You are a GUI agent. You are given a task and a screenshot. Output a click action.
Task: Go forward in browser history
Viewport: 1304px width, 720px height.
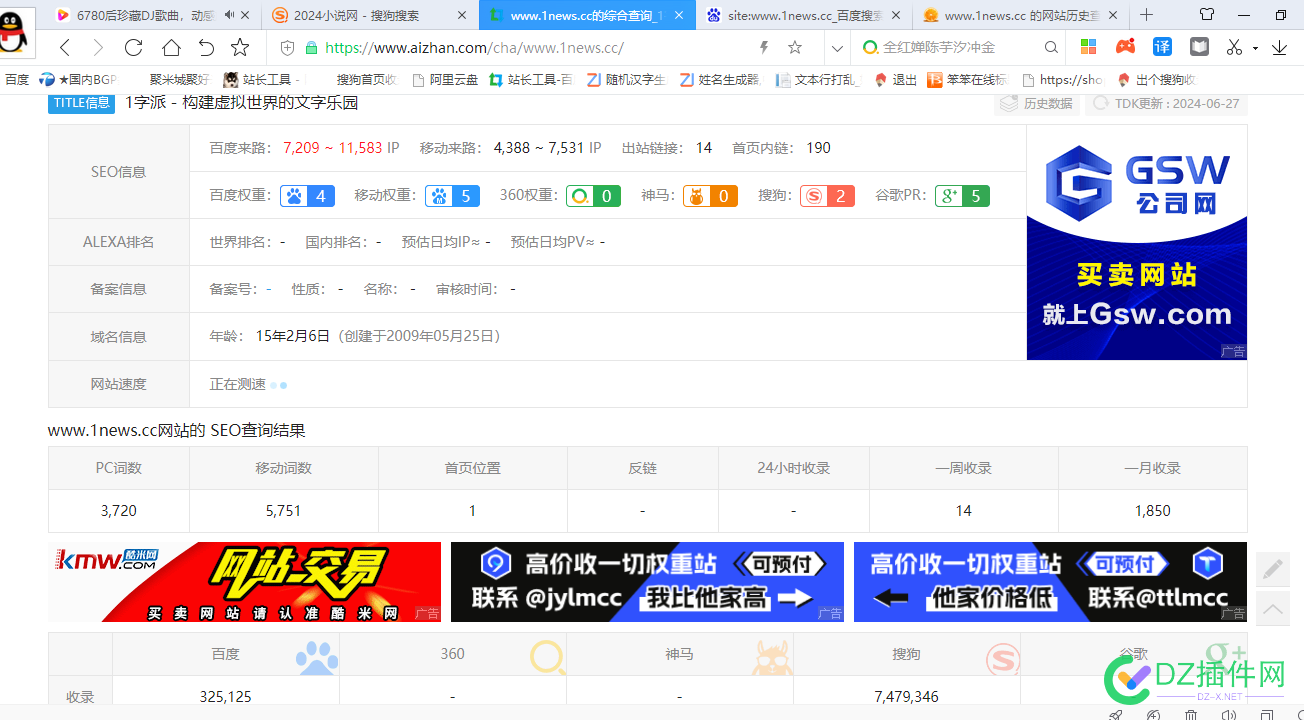(98, 48)
